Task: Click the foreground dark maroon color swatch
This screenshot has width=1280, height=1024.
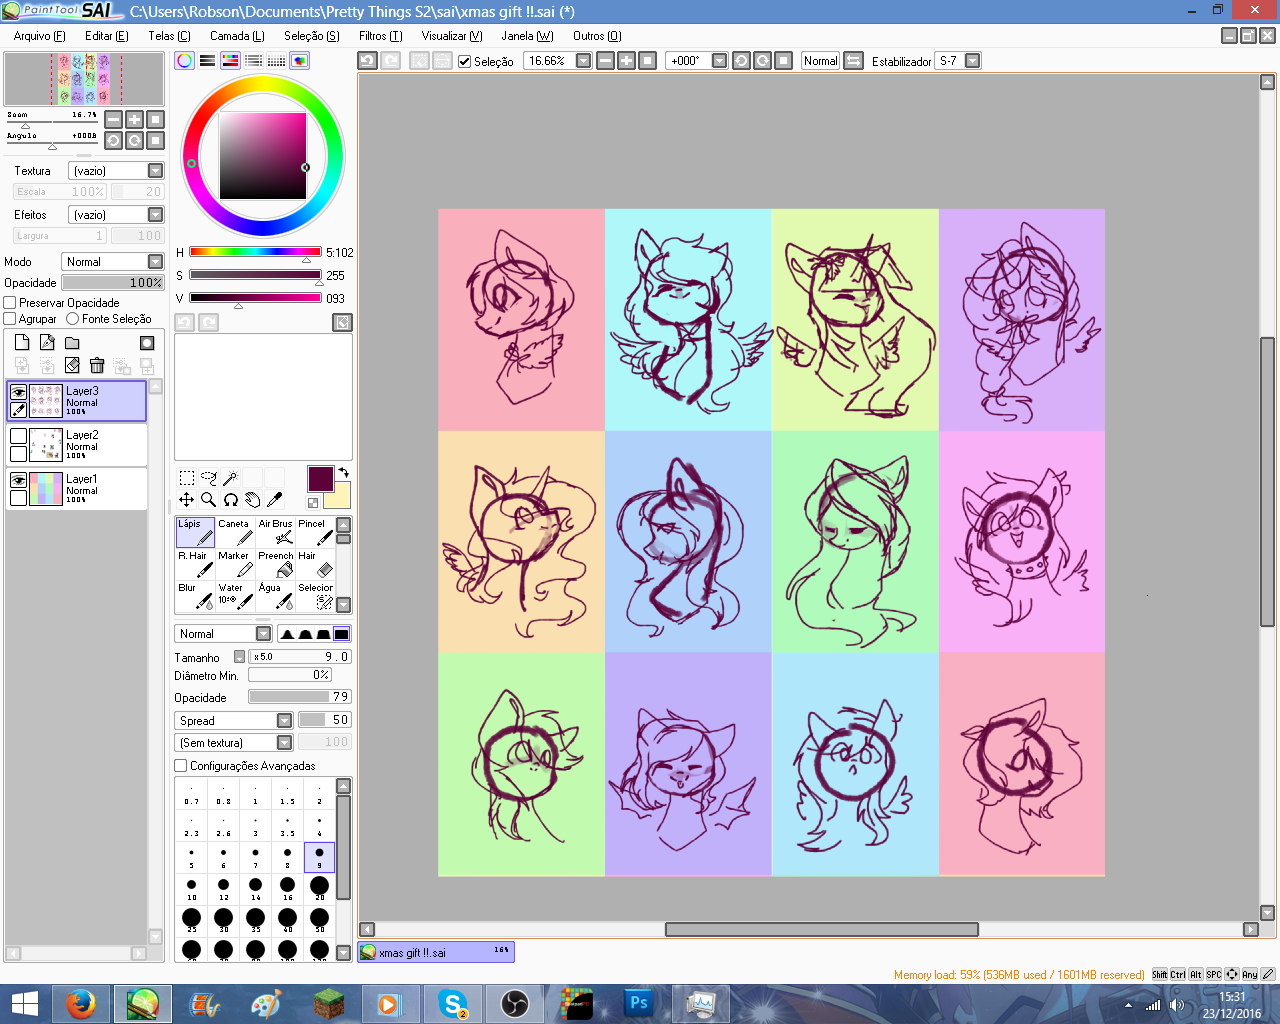Action: 320,478
